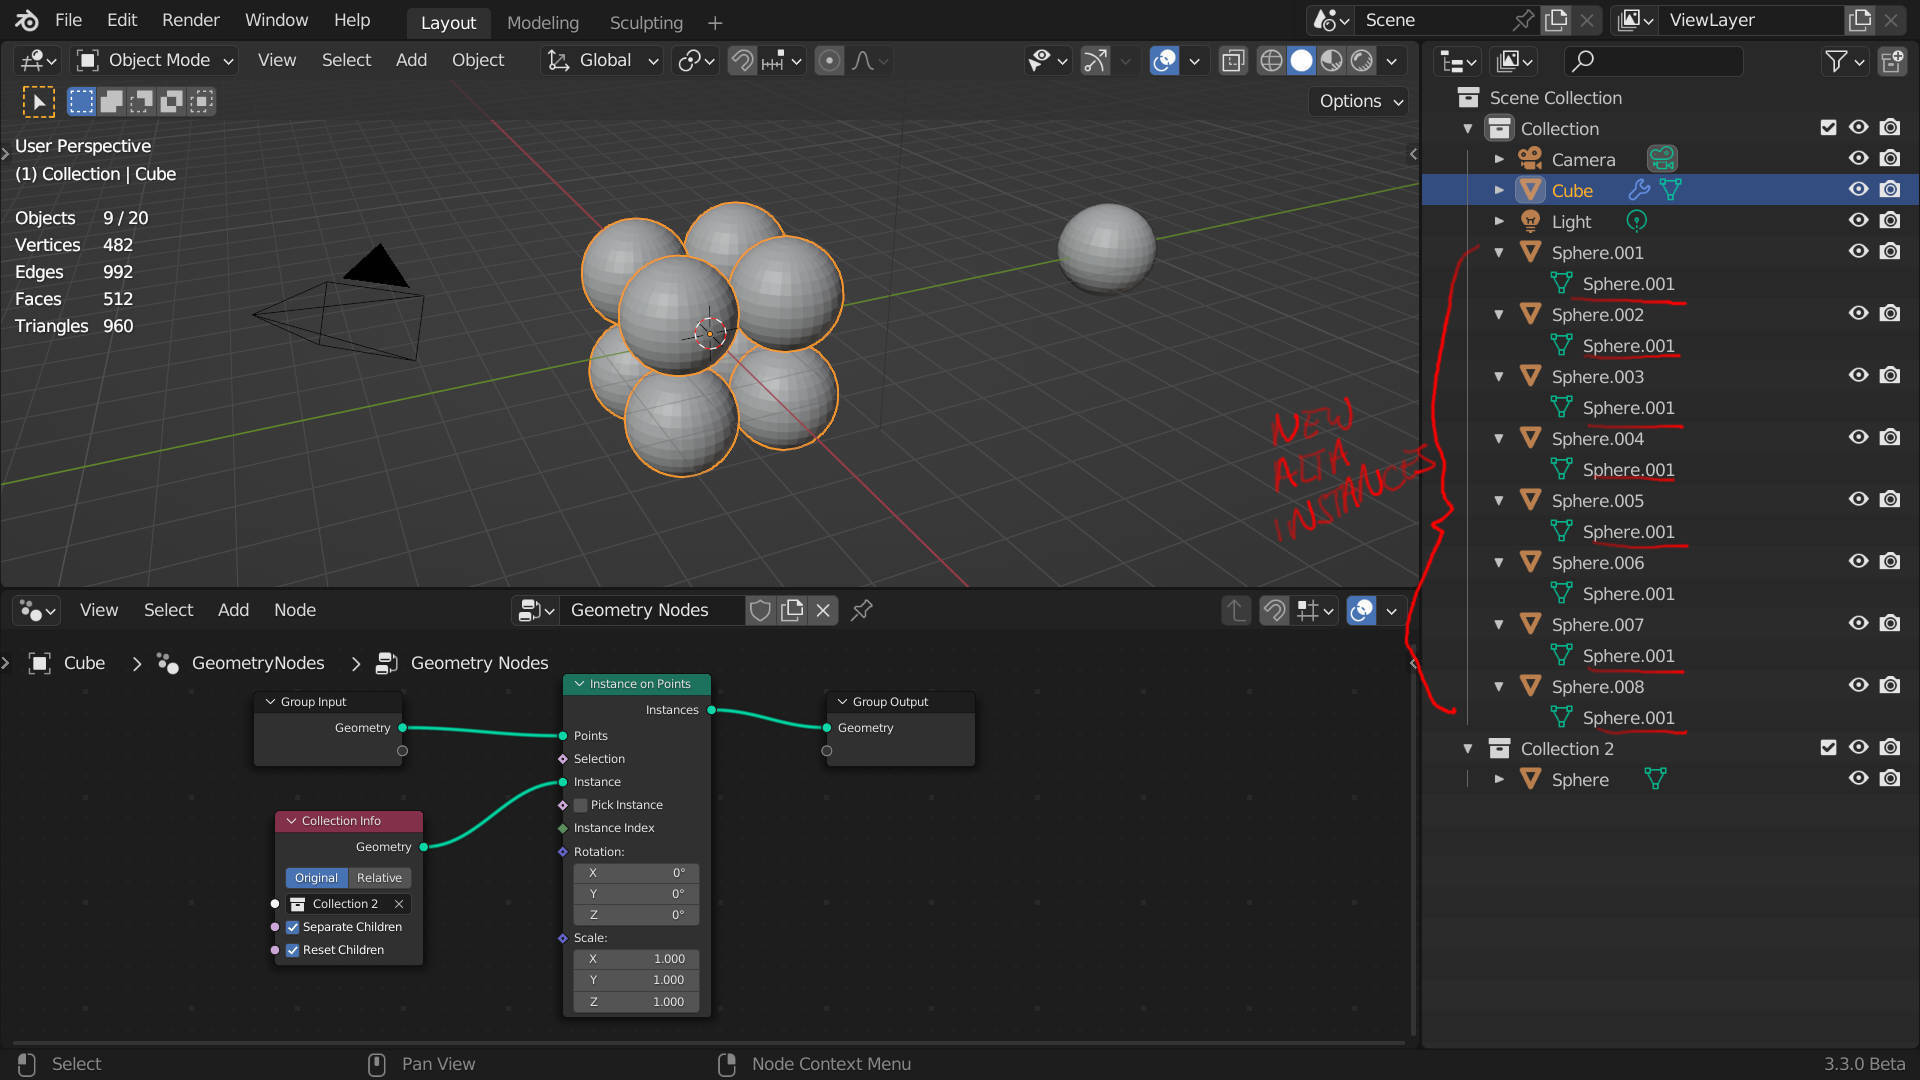The height and width of the screenshot is (1080, 1920).
Task: Click the New Material copy icon in node header
Action: pos(792,610)
